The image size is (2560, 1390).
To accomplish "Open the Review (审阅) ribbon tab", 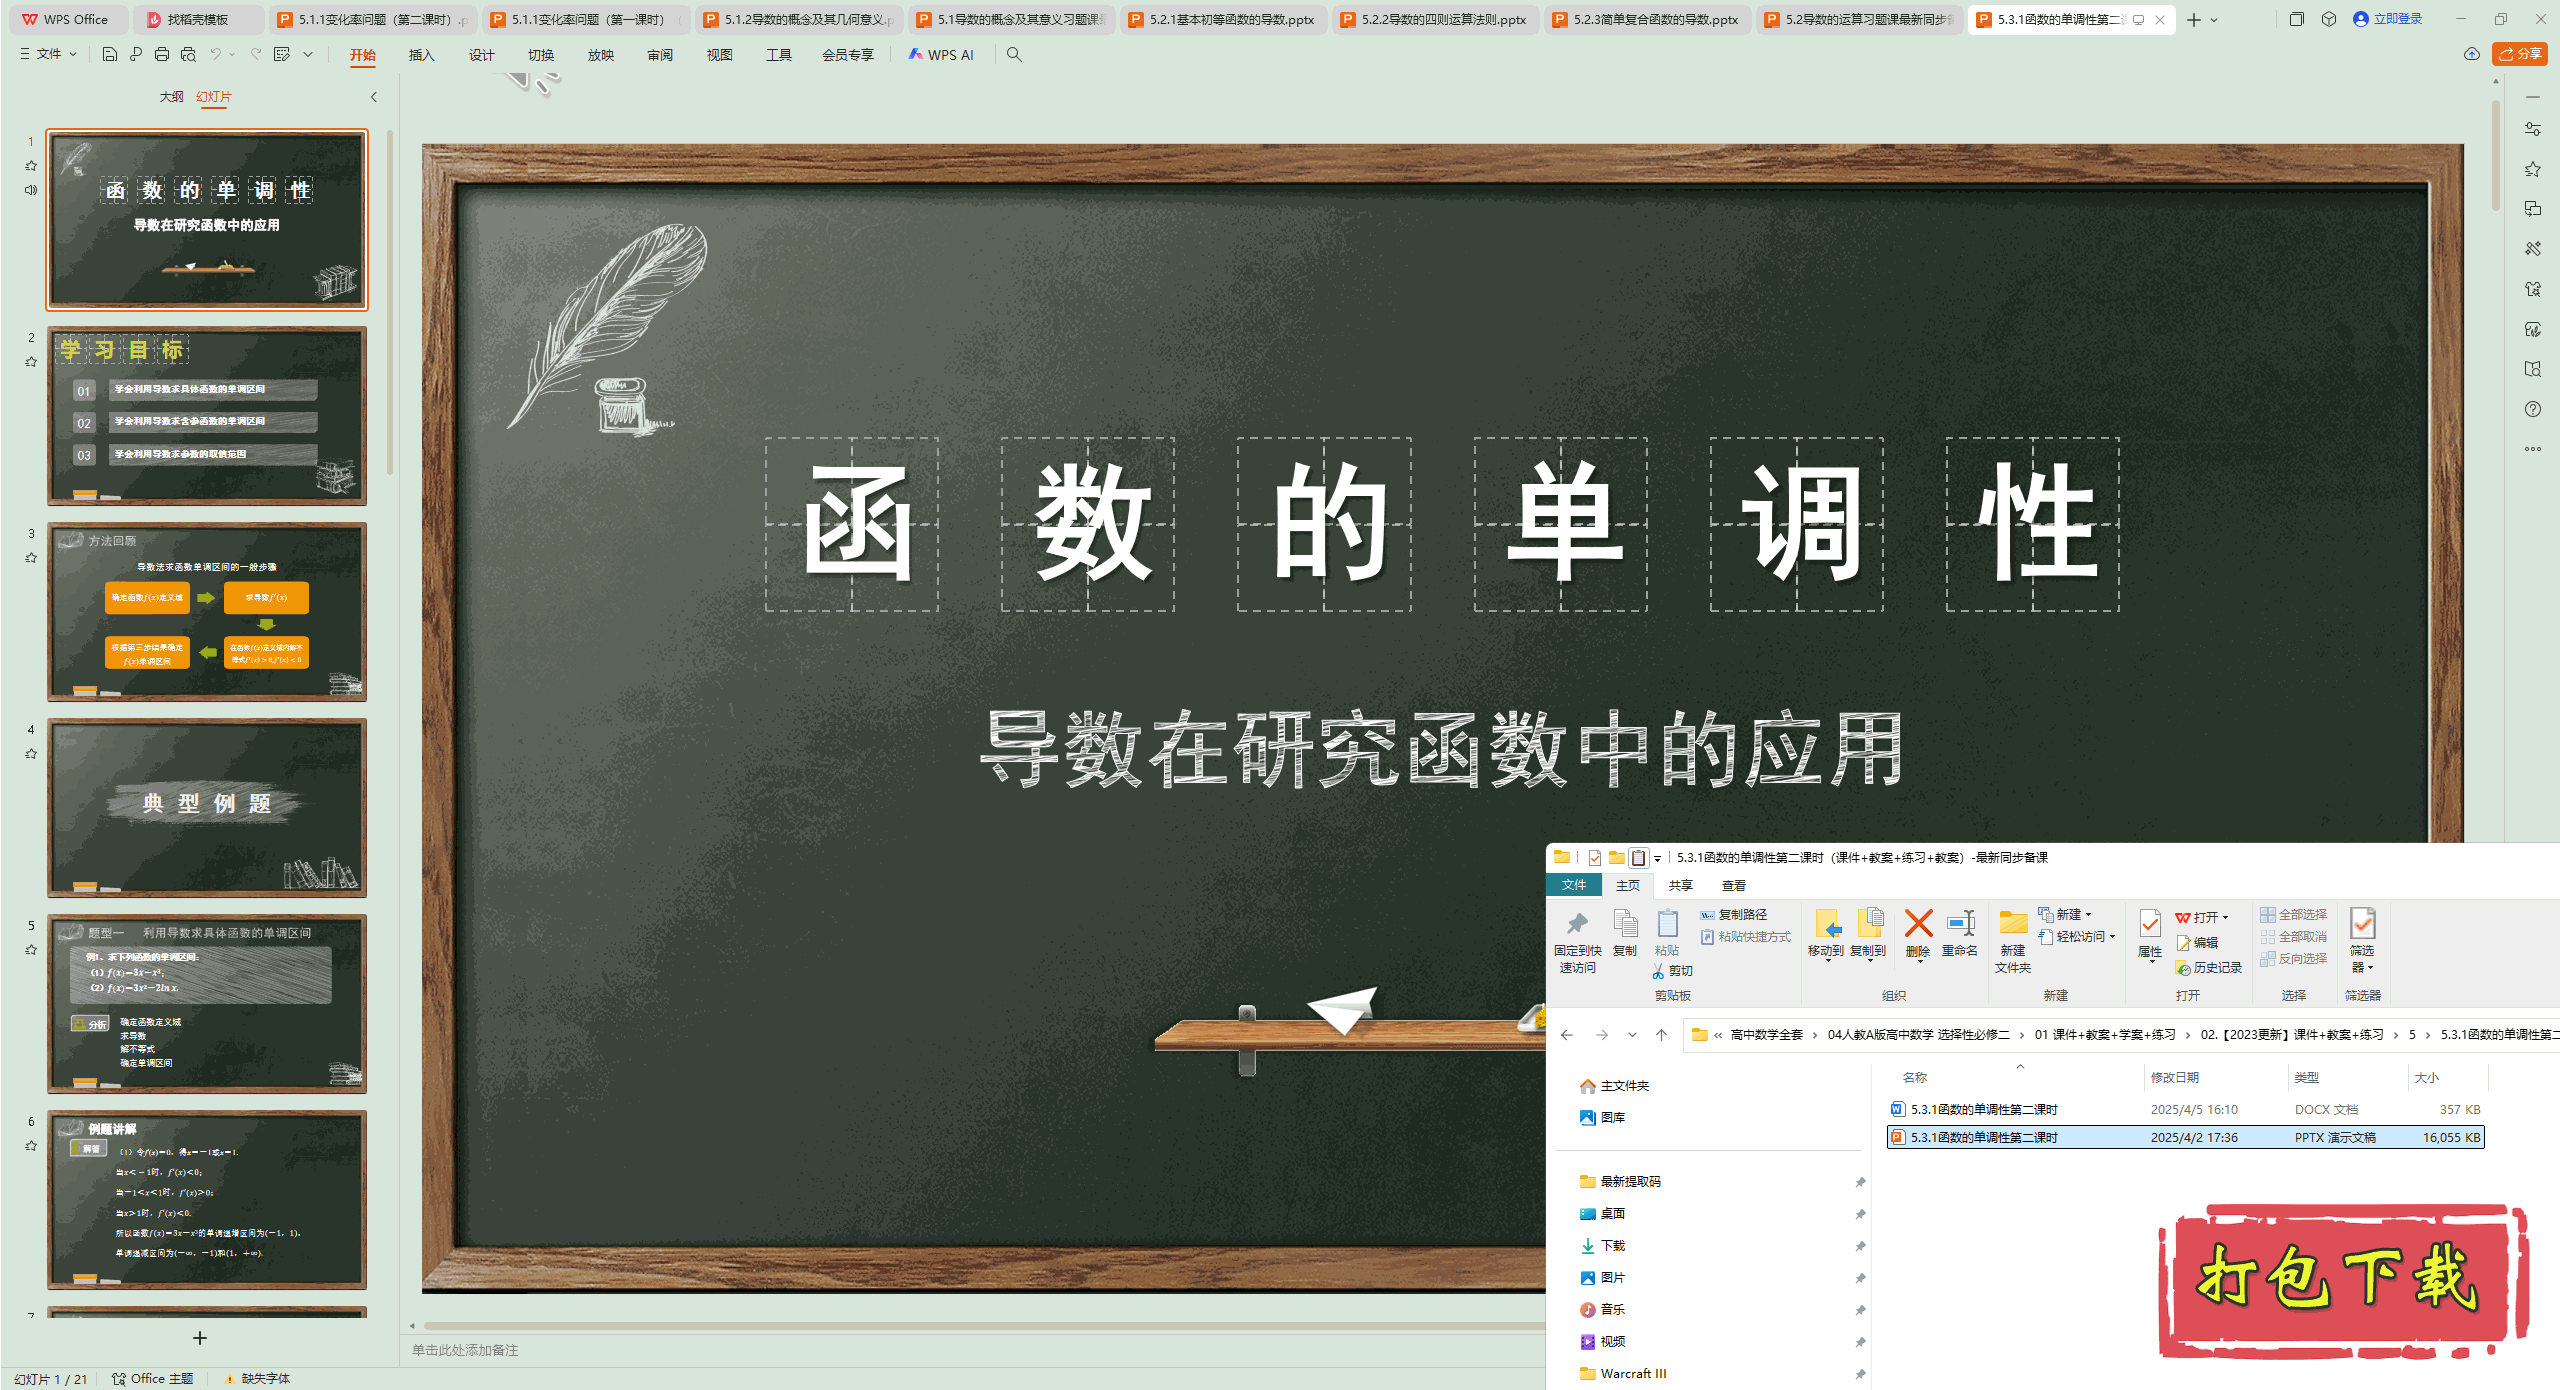I will click(660, 55).
